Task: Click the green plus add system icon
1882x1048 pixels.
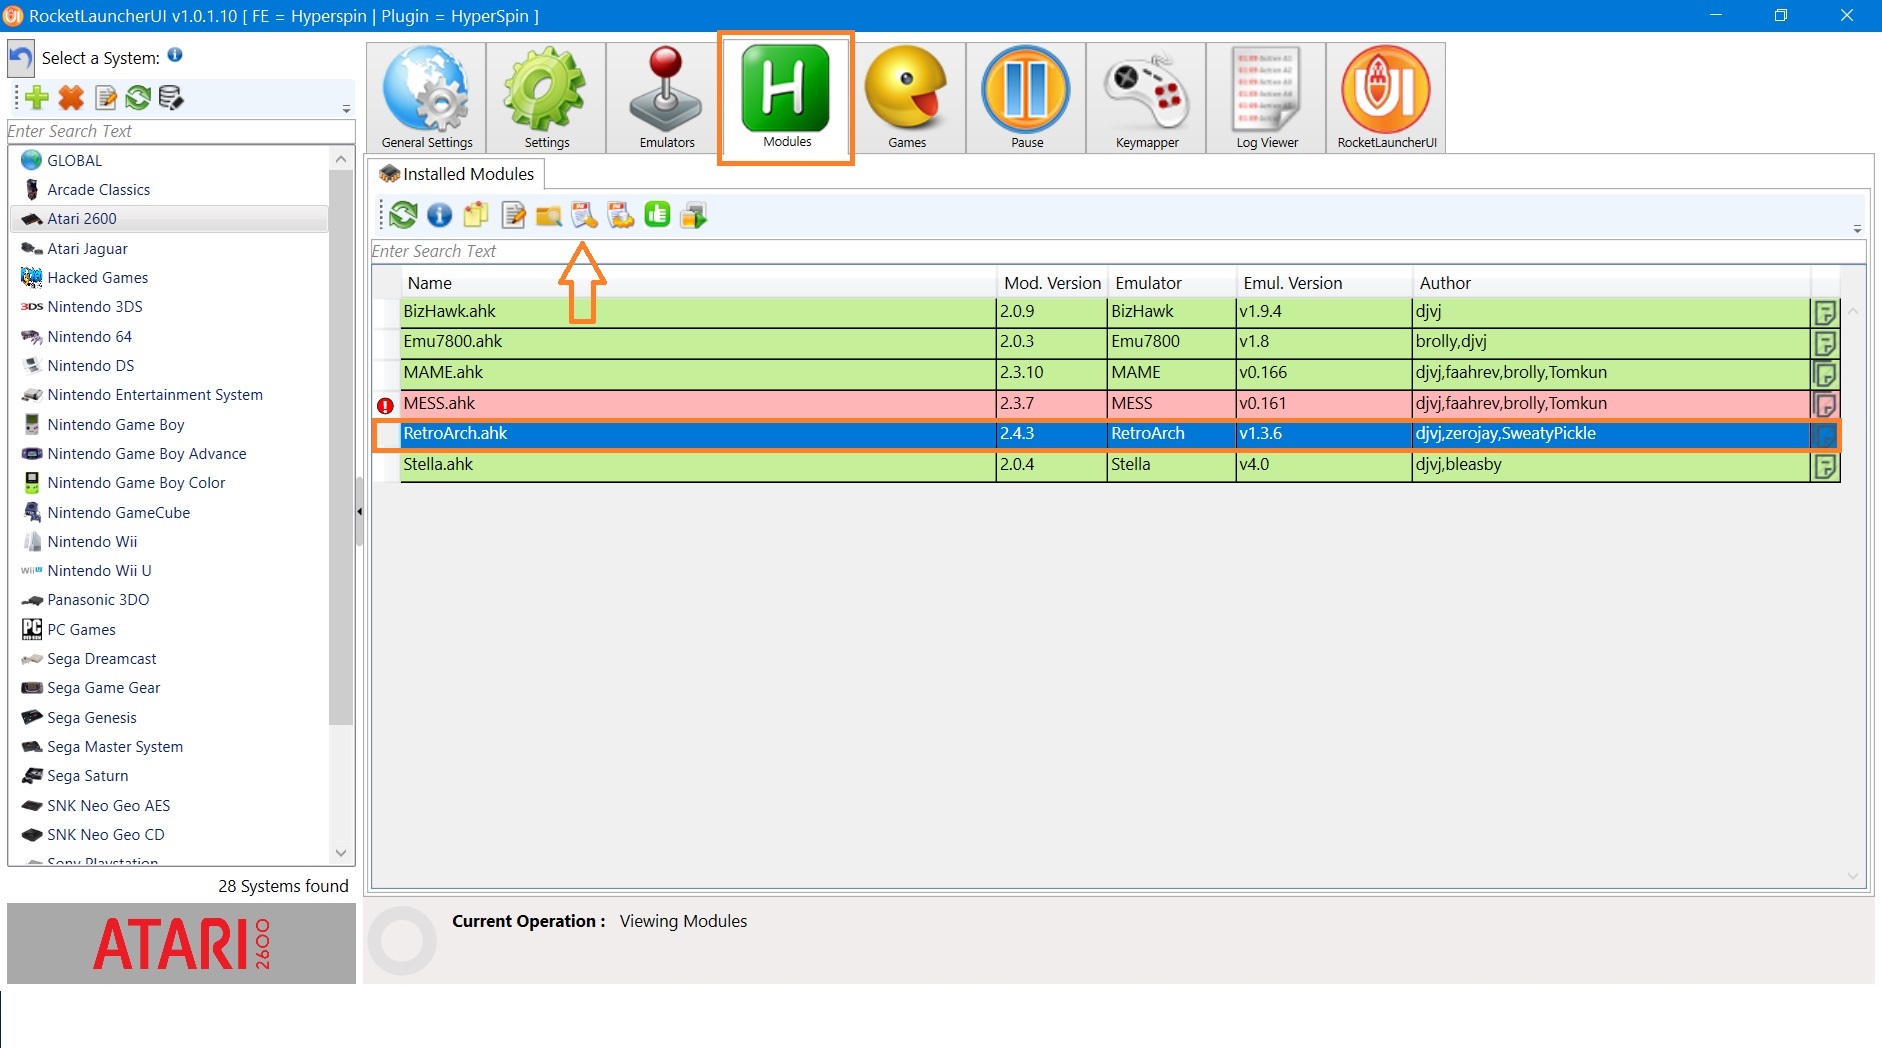Action: 37,98
